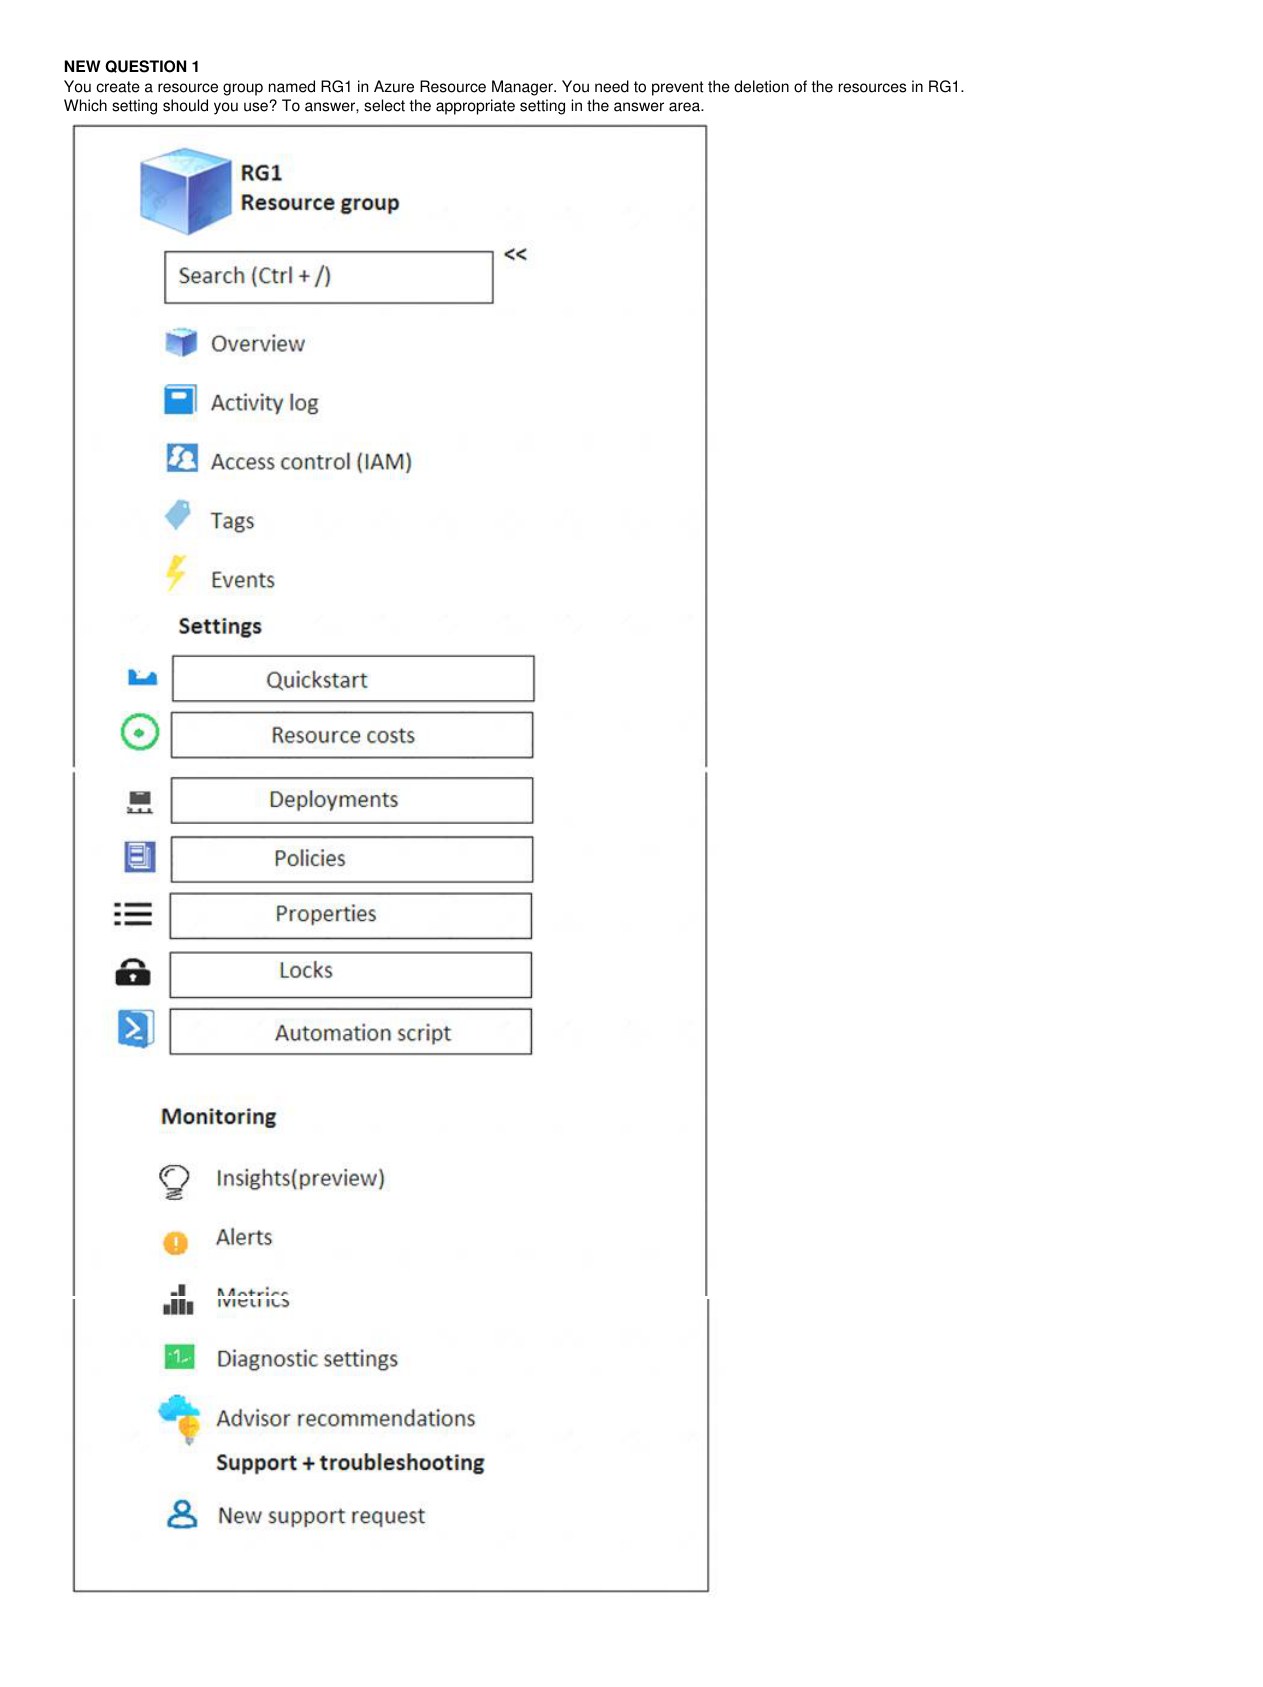Open Insights(preview) under Monitoring

300,1178
